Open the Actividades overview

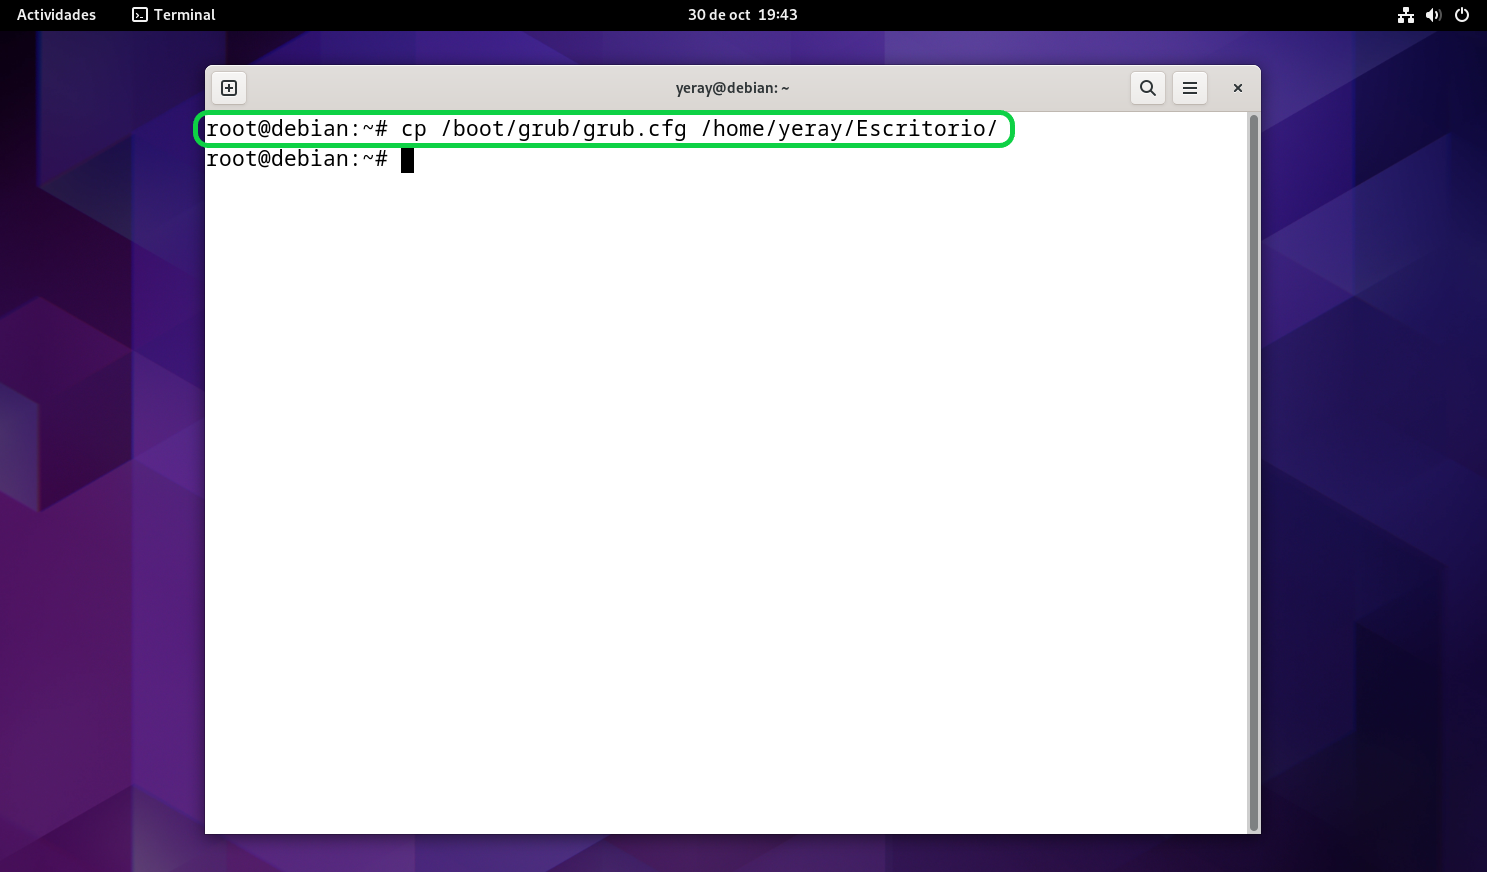tap(57, 15)
